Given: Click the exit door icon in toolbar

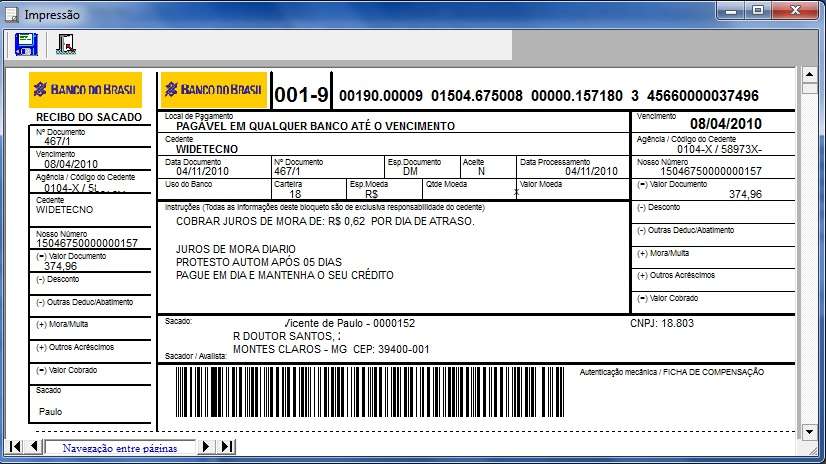Looking at the screenshot, I should click(66, 45).
